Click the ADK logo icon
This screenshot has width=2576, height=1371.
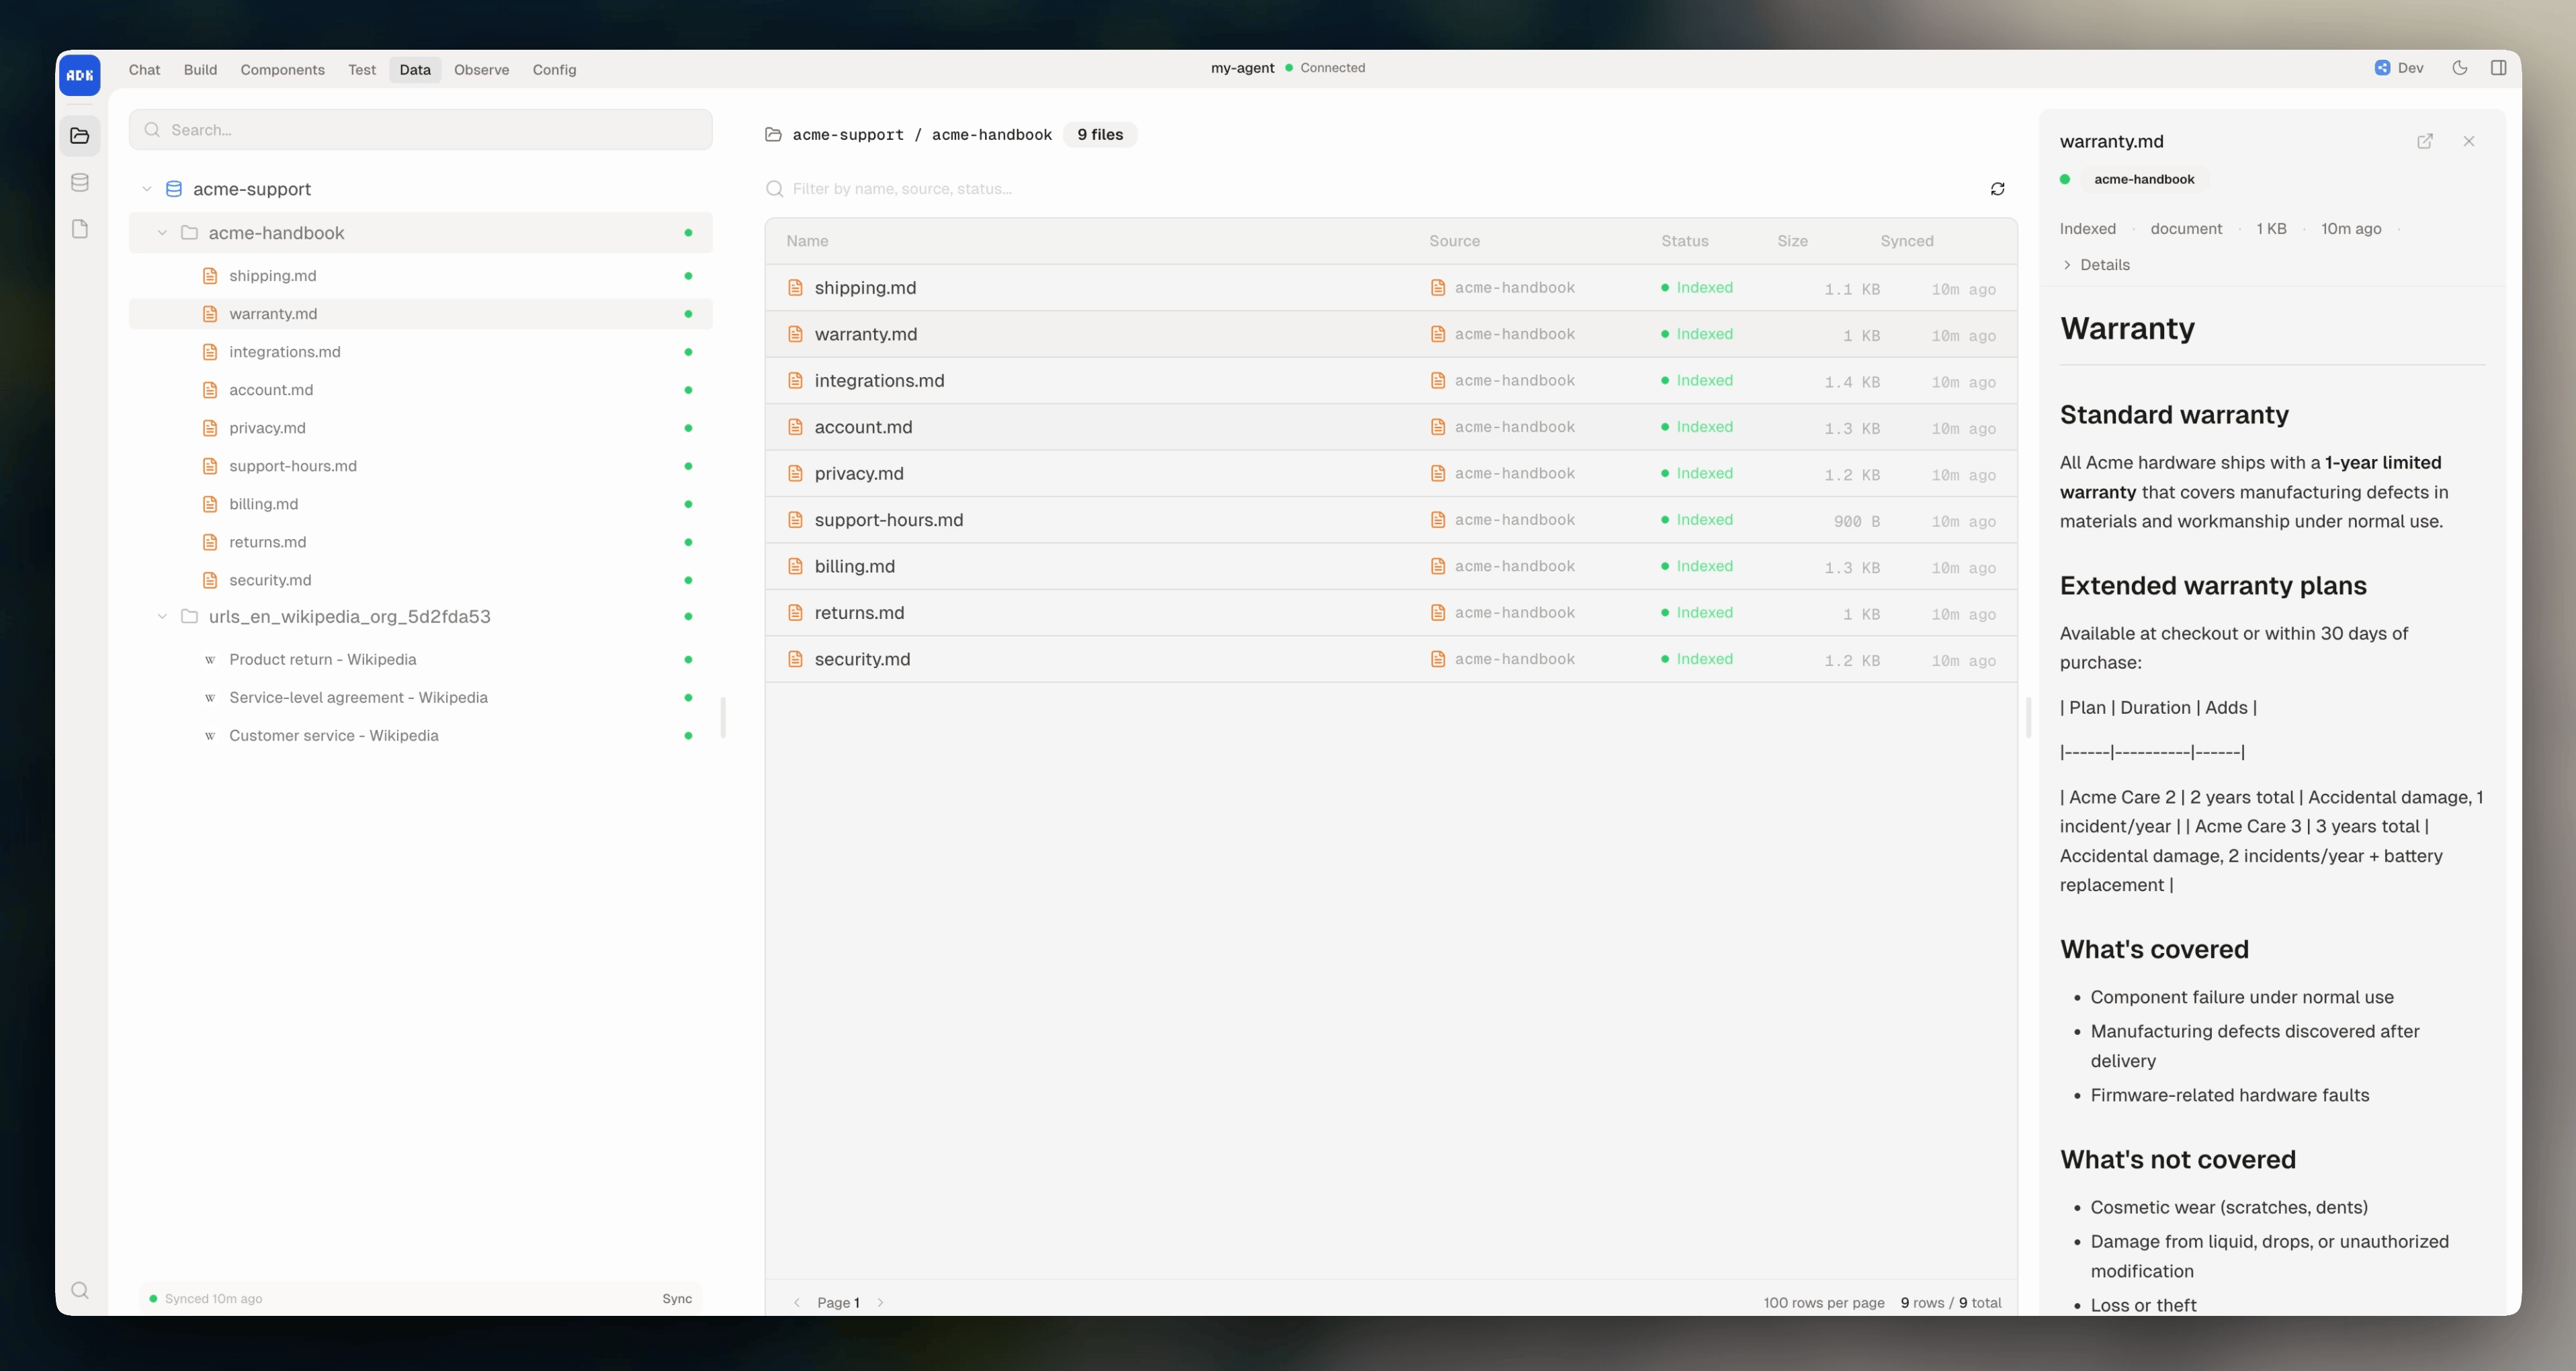click(x=80, y=75)
